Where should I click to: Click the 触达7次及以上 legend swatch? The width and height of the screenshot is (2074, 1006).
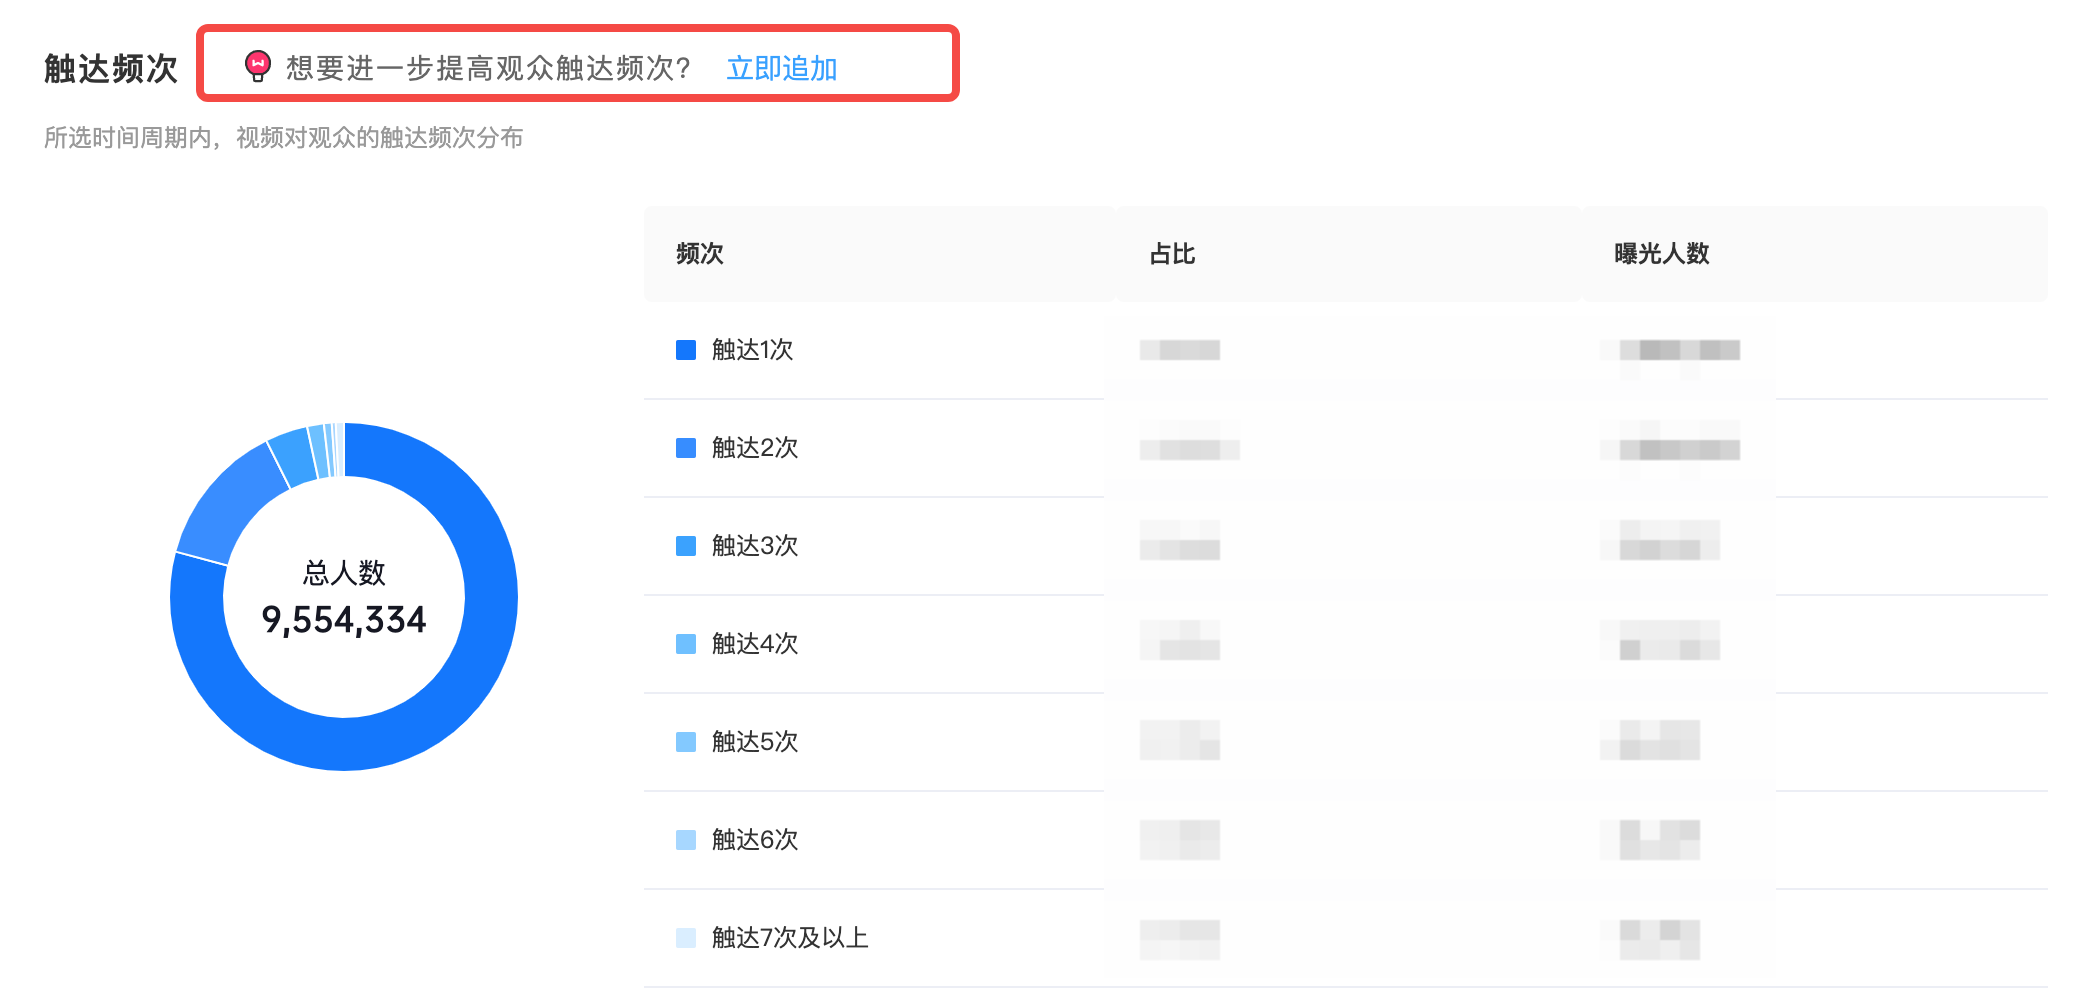(x=686, y=938)
